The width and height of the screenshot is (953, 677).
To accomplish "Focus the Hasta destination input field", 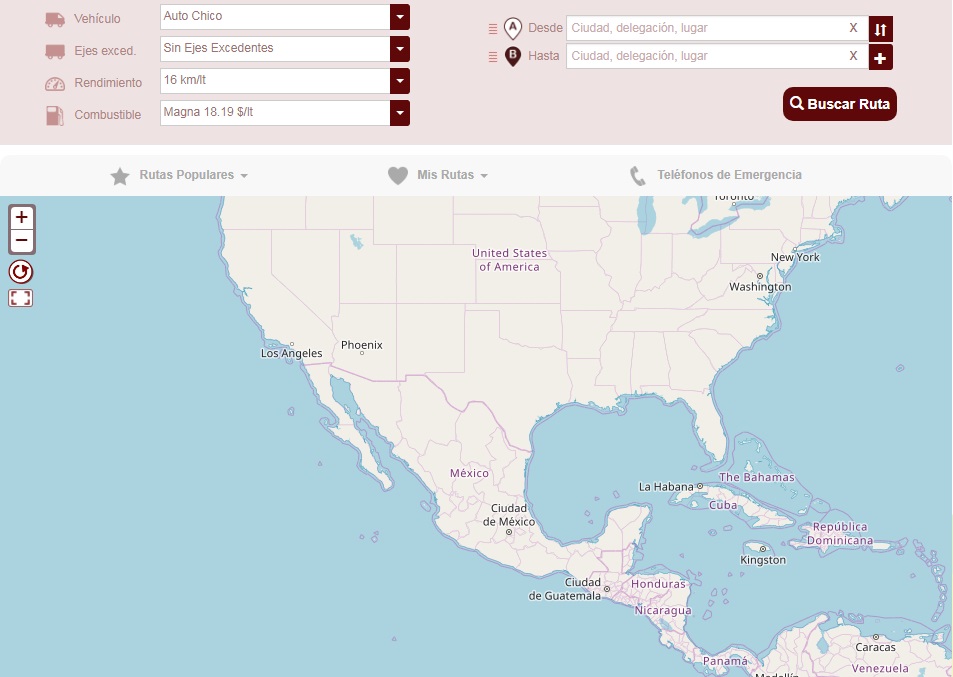I will point(705,56).
